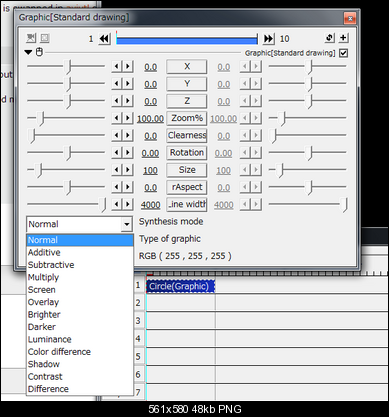
Task: Click the rotate/refresh icon near plus button
Action: coord(330,38)
